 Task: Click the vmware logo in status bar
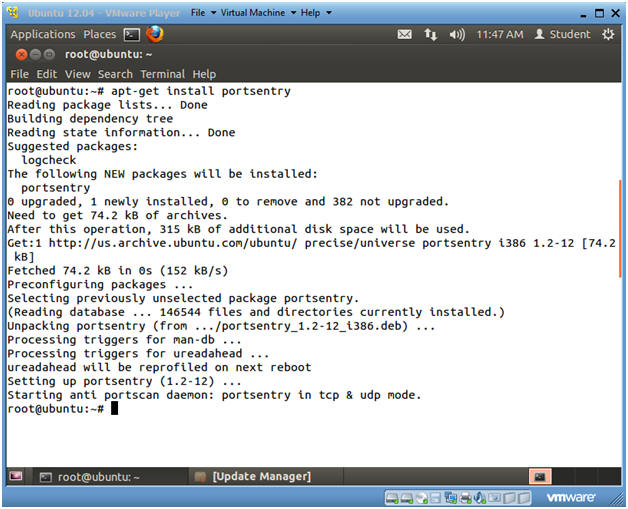click(571, 497)
